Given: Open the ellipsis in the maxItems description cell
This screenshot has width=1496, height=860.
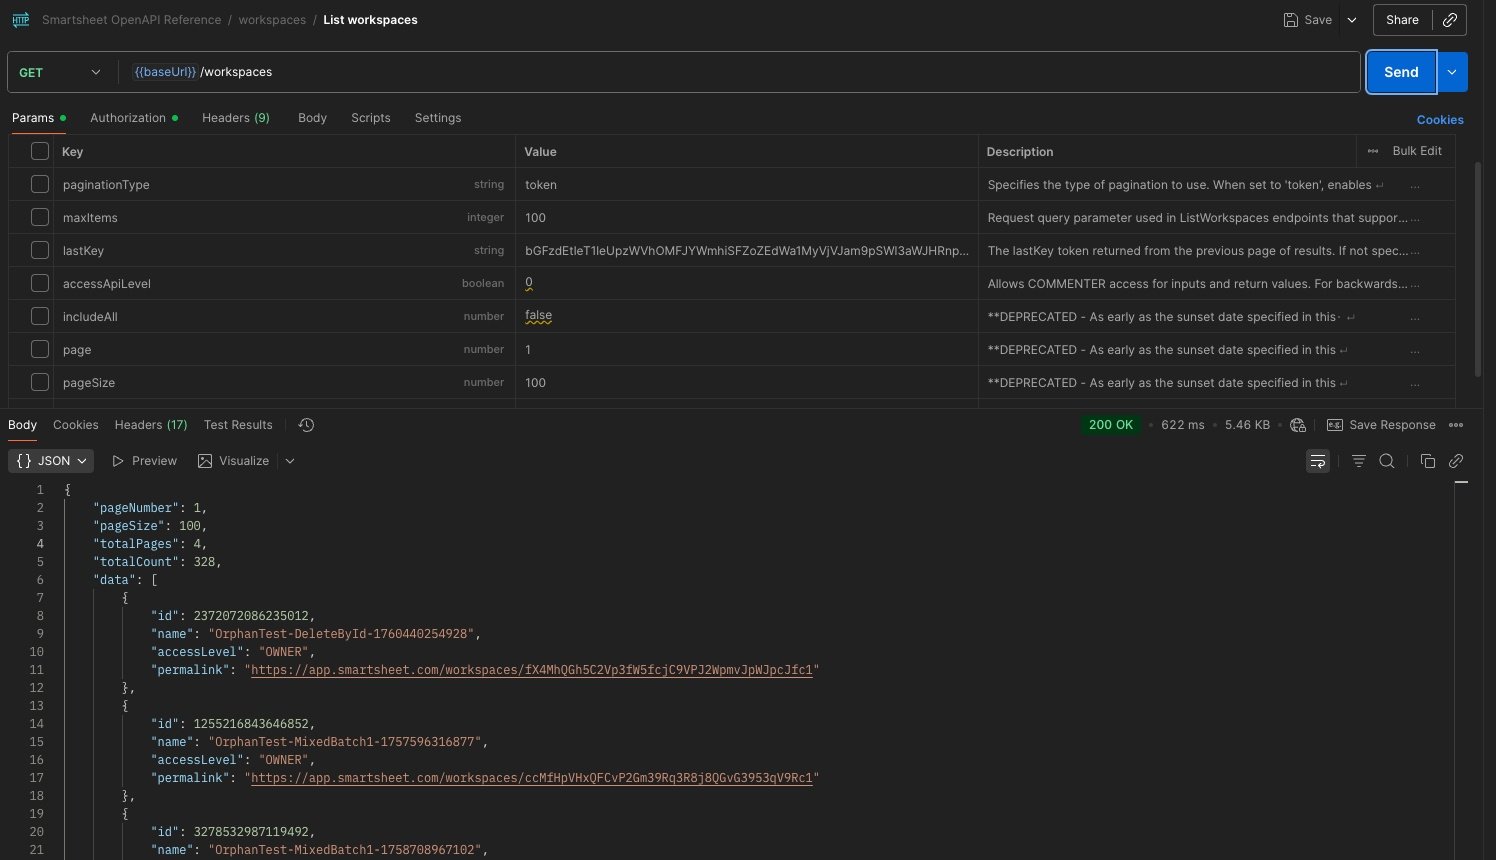Looking at the screenshot, I should [x=1415, y=218].
